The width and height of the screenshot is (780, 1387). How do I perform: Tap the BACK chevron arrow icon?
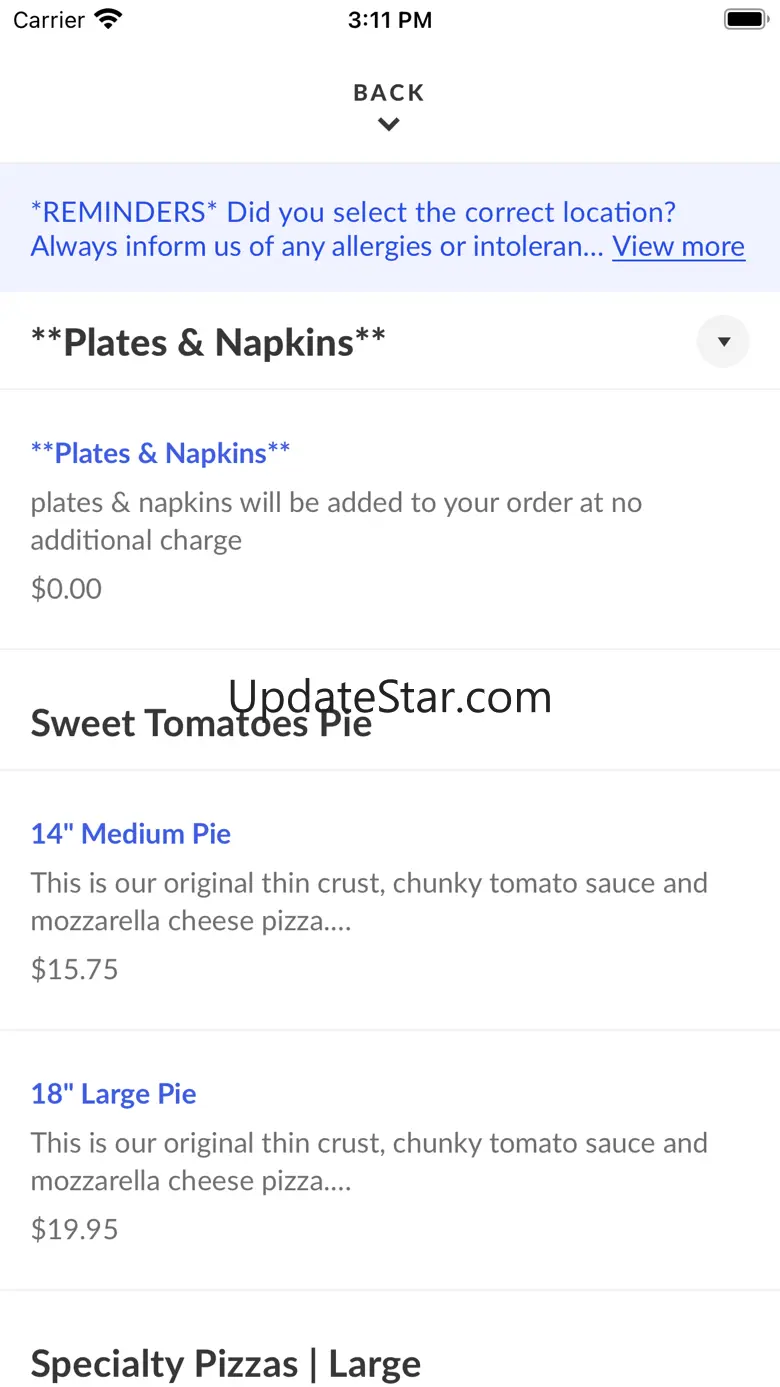[389, 125]
